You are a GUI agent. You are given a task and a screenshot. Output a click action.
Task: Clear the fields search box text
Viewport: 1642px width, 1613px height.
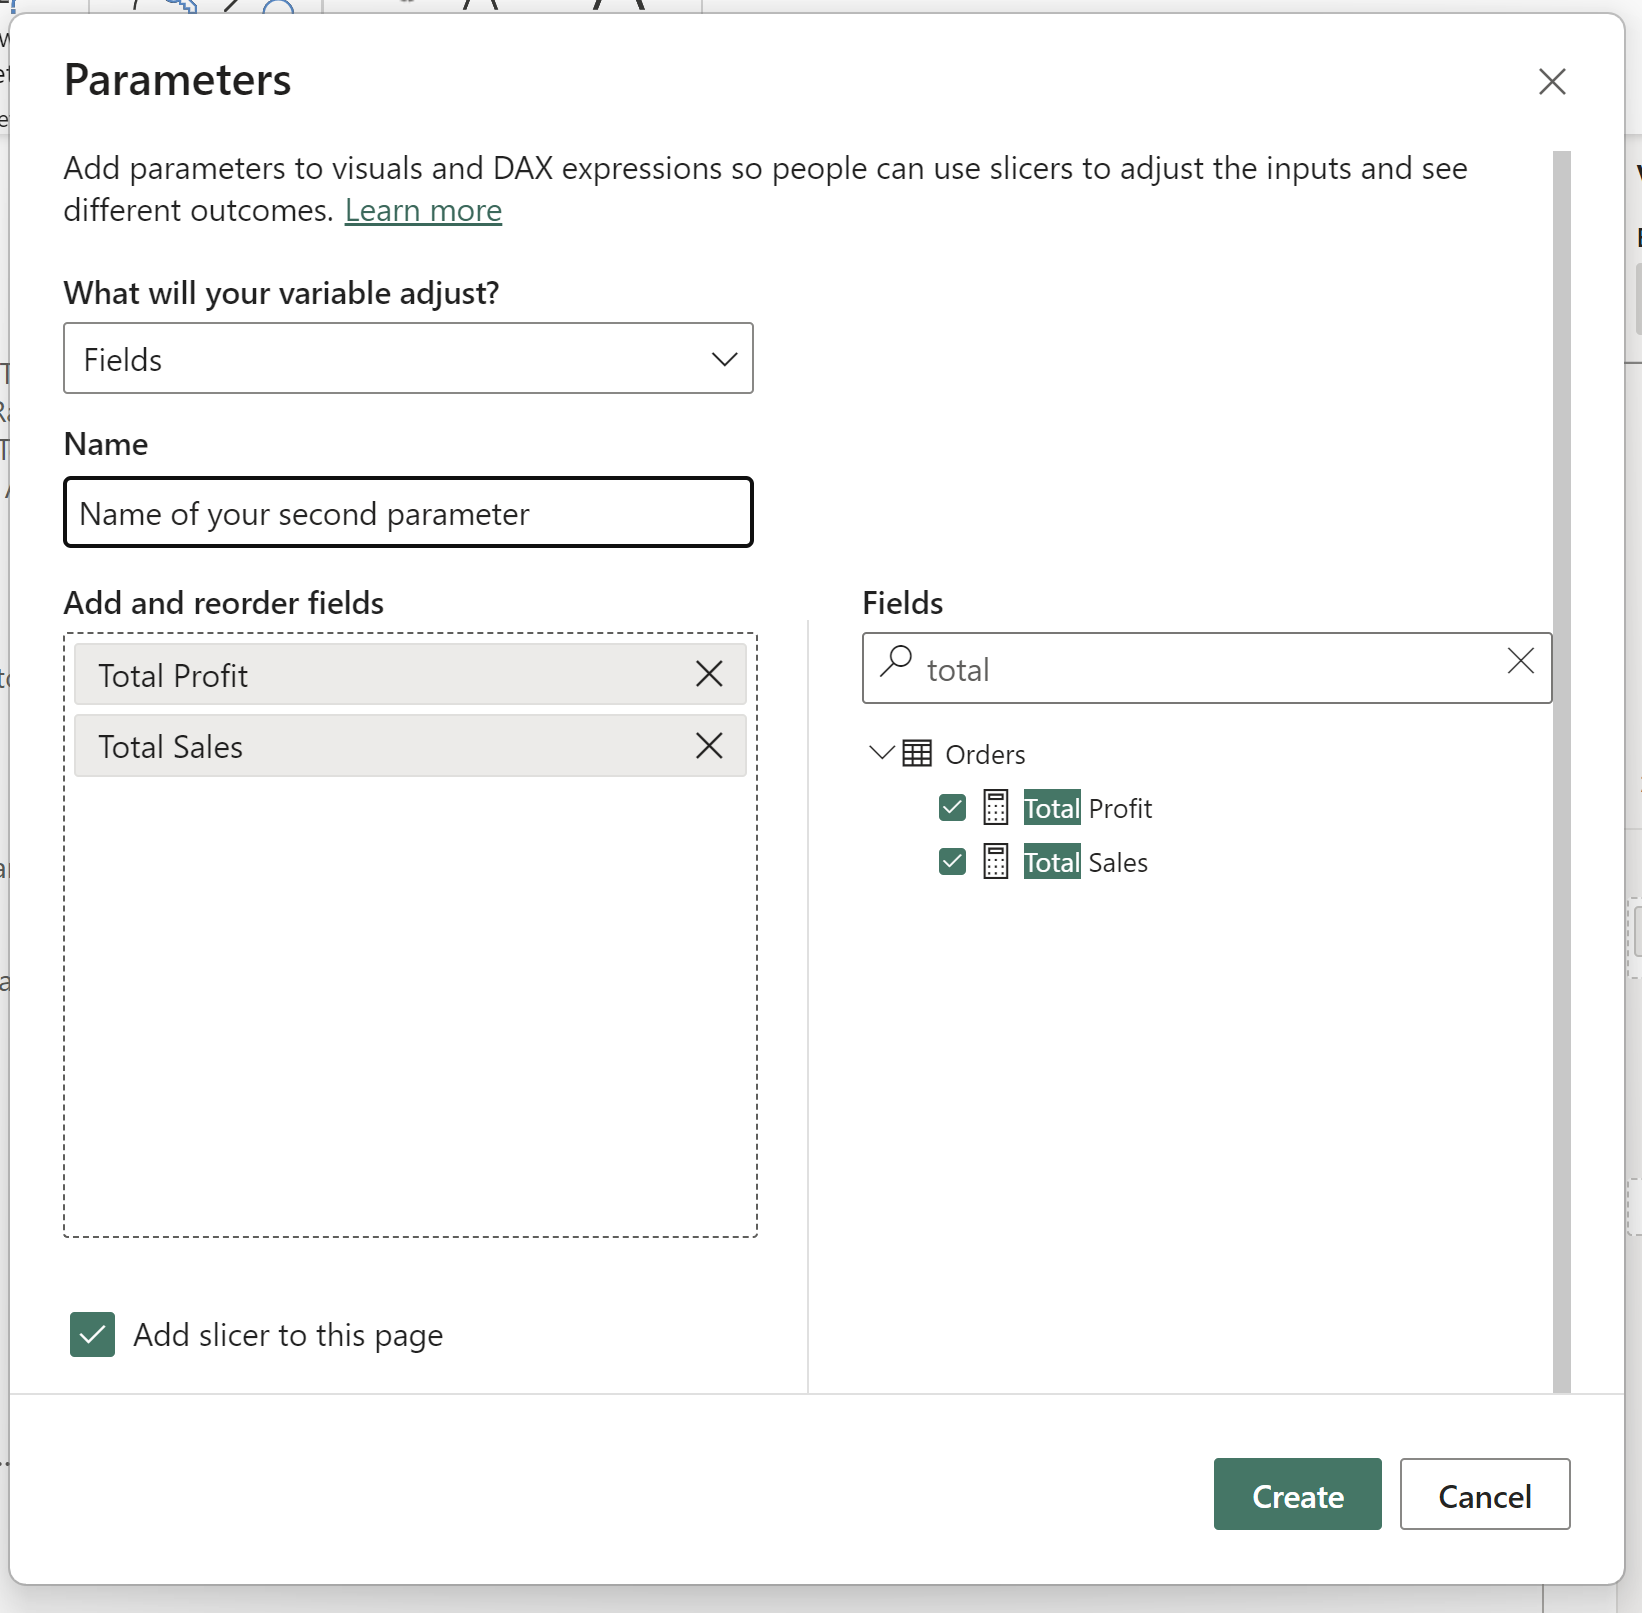click(x=1520, y=661)
